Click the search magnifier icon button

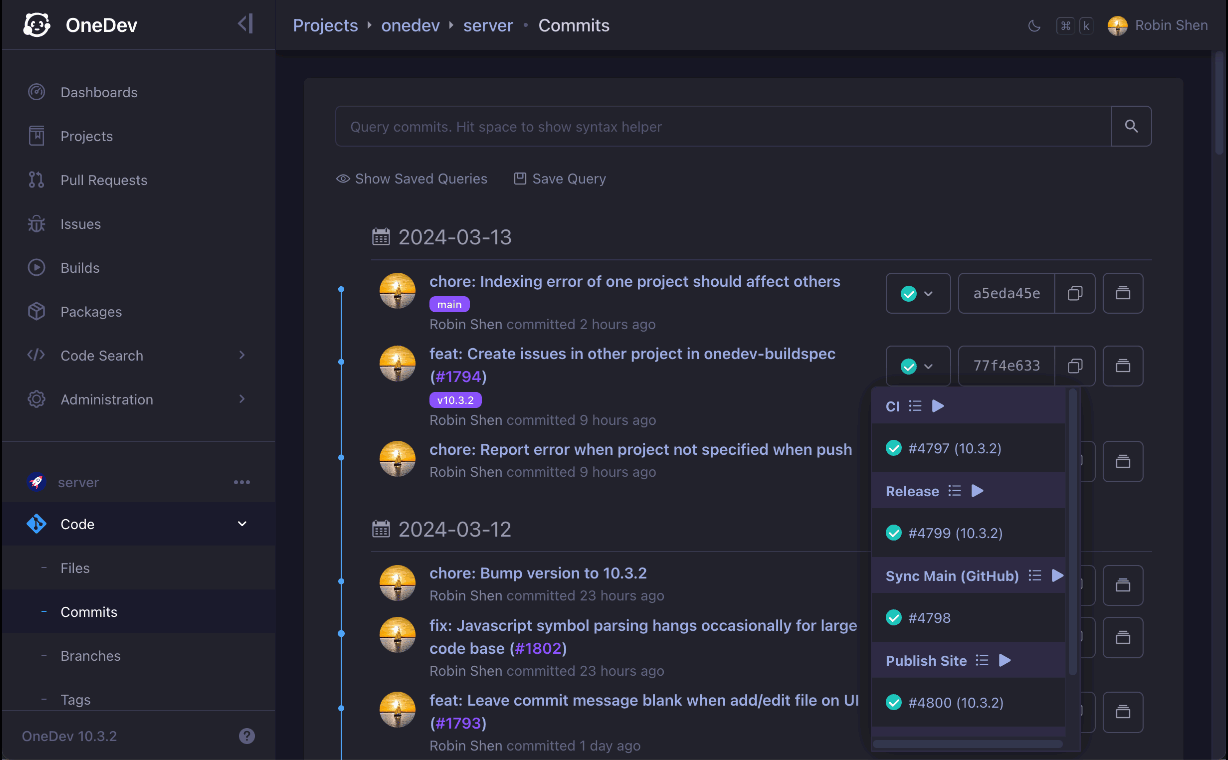(x=1131, y=127)
